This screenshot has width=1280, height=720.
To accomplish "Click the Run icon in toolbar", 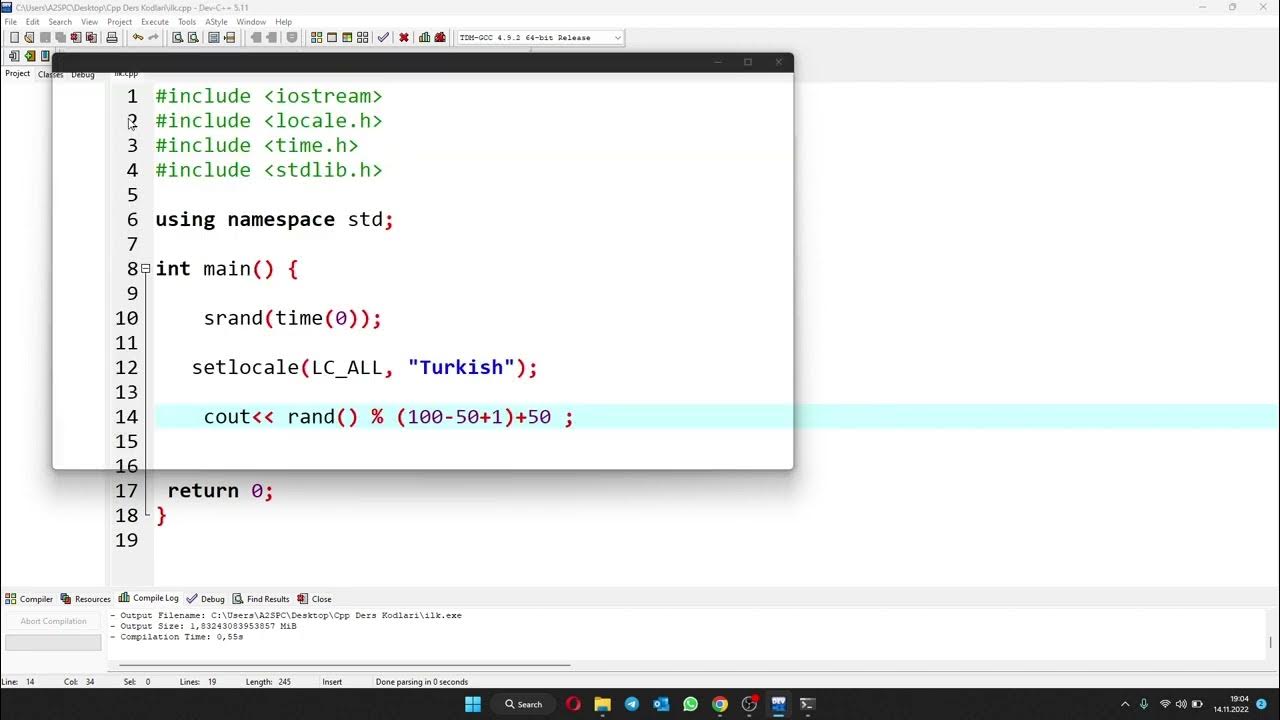I will 332,37.
